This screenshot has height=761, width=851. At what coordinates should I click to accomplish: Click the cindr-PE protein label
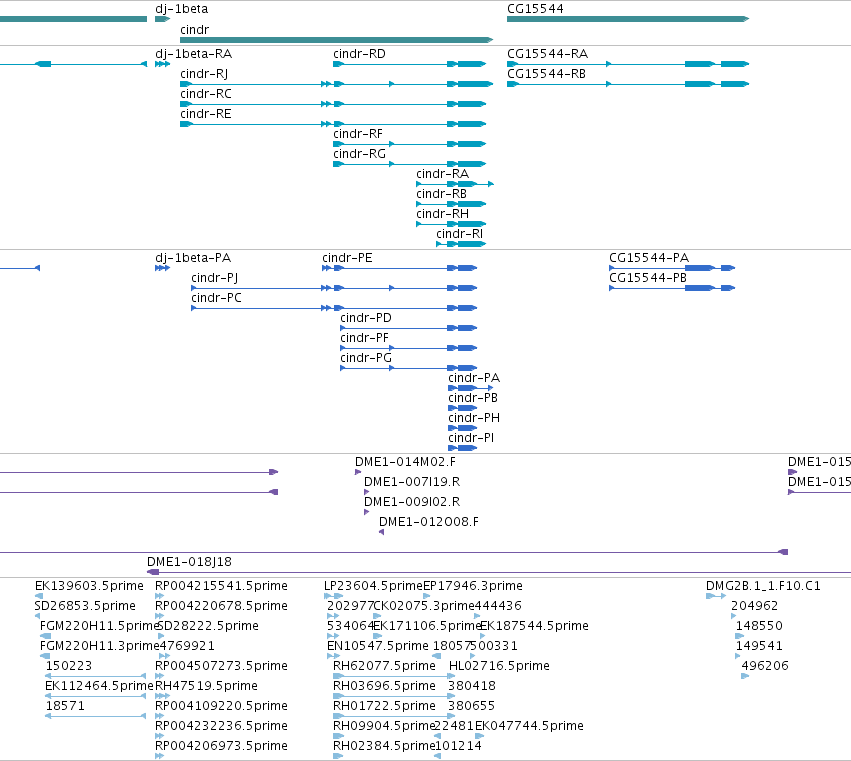click(347, 258)
